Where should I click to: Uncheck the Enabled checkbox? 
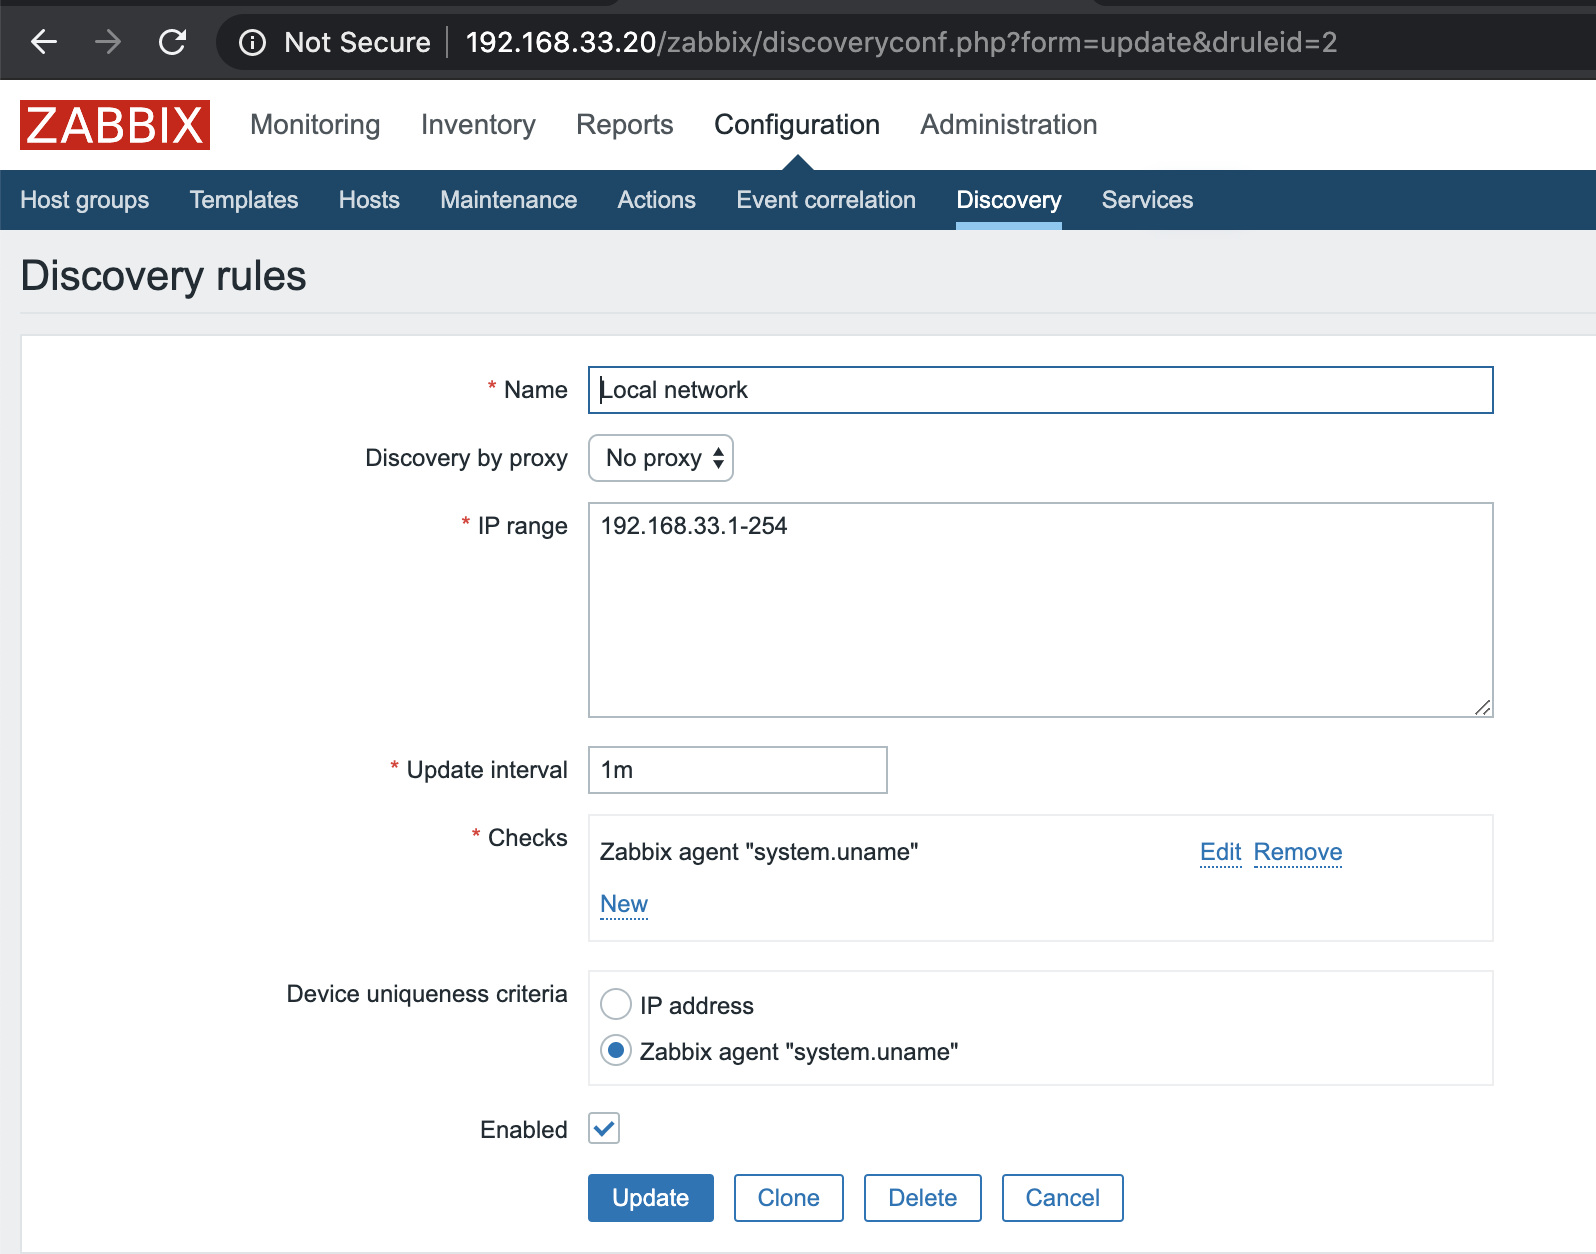coord(604,1128)
